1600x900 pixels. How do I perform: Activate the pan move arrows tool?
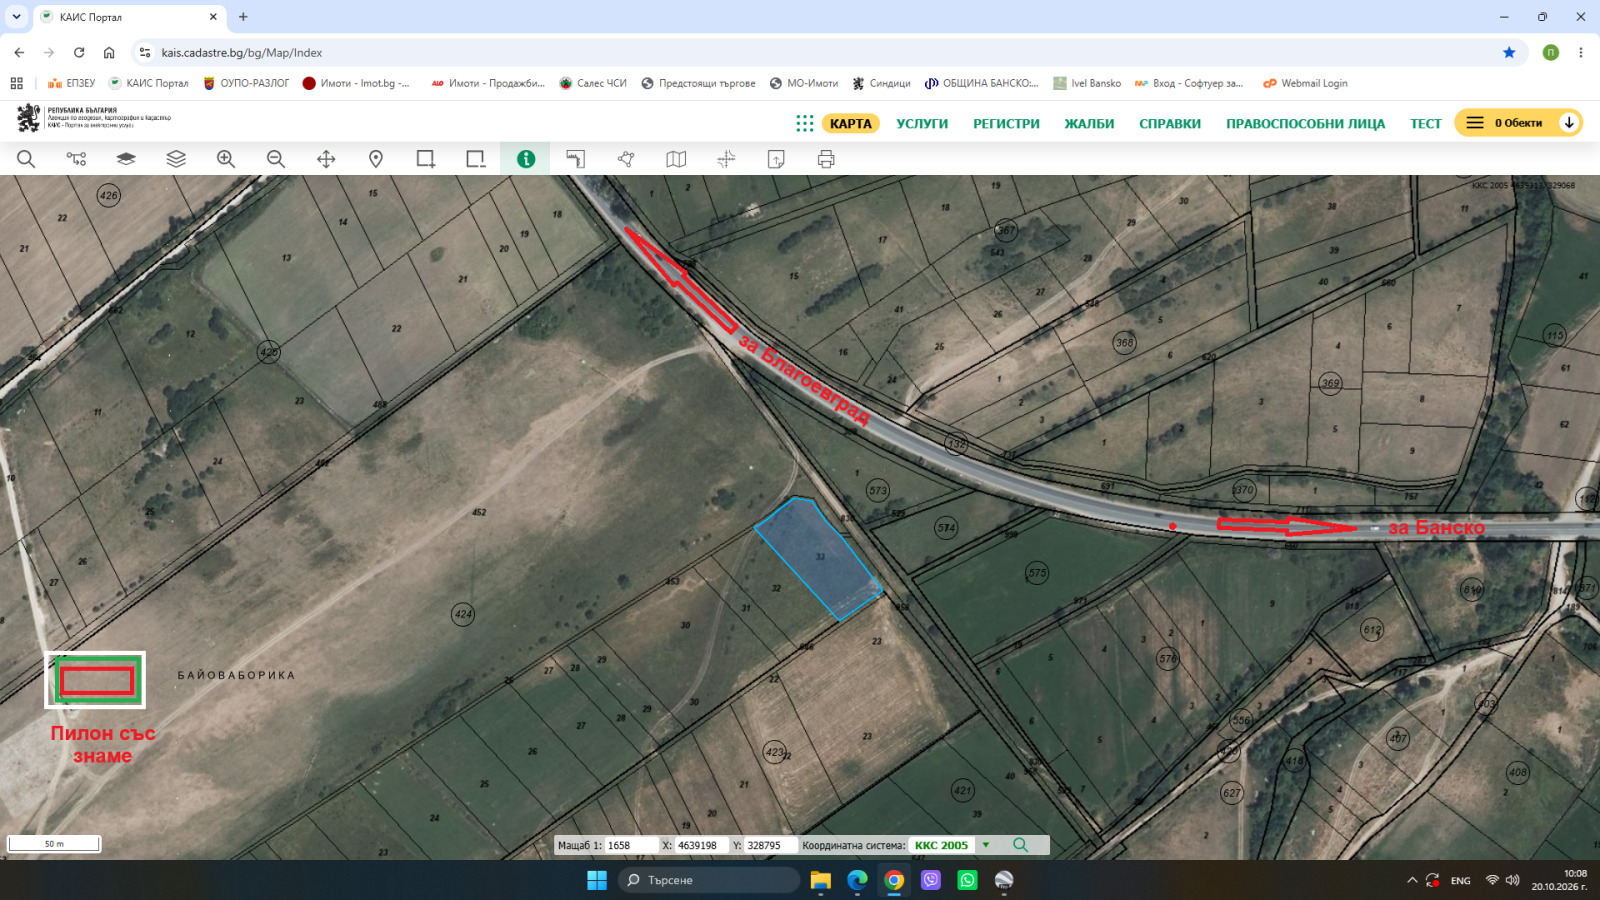(326, 159)
